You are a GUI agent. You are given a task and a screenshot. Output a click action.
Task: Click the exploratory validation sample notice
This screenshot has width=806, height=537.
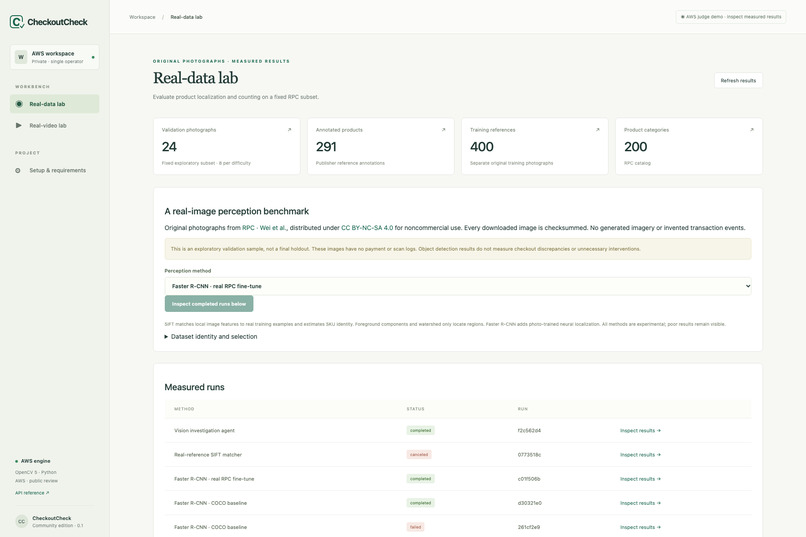pos(458,249)
